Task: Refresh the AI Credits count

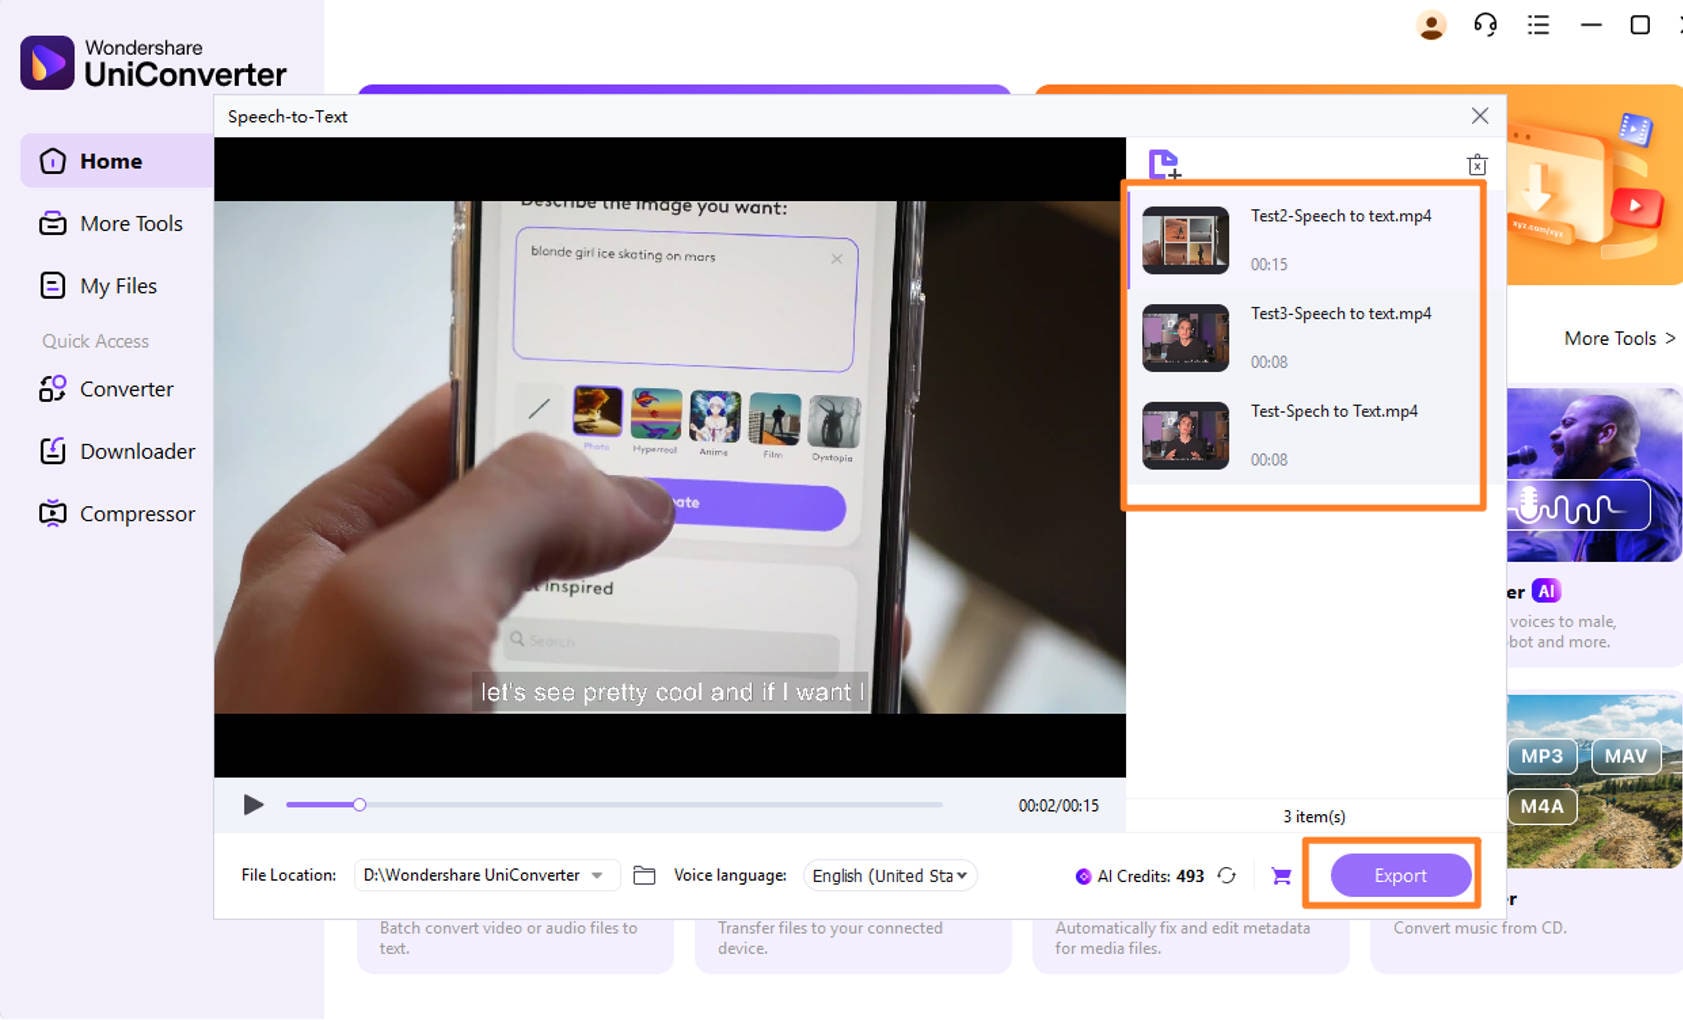Action: [1227, 876]
